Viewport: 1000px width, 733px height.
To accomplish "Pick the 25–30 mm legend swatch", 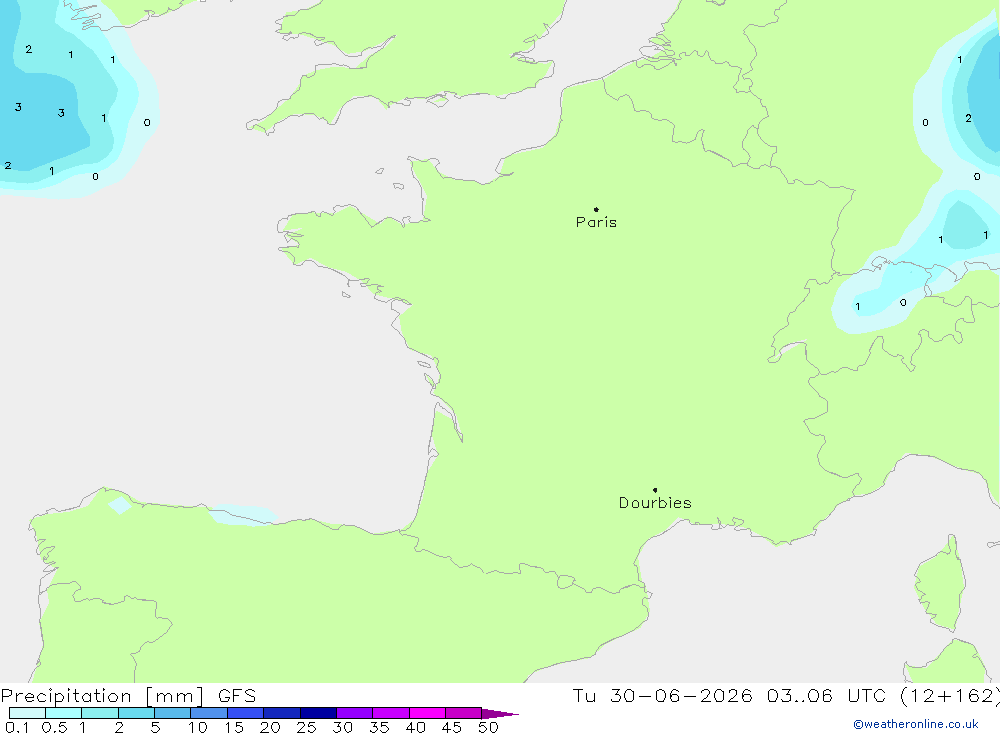I will point(318,713).
